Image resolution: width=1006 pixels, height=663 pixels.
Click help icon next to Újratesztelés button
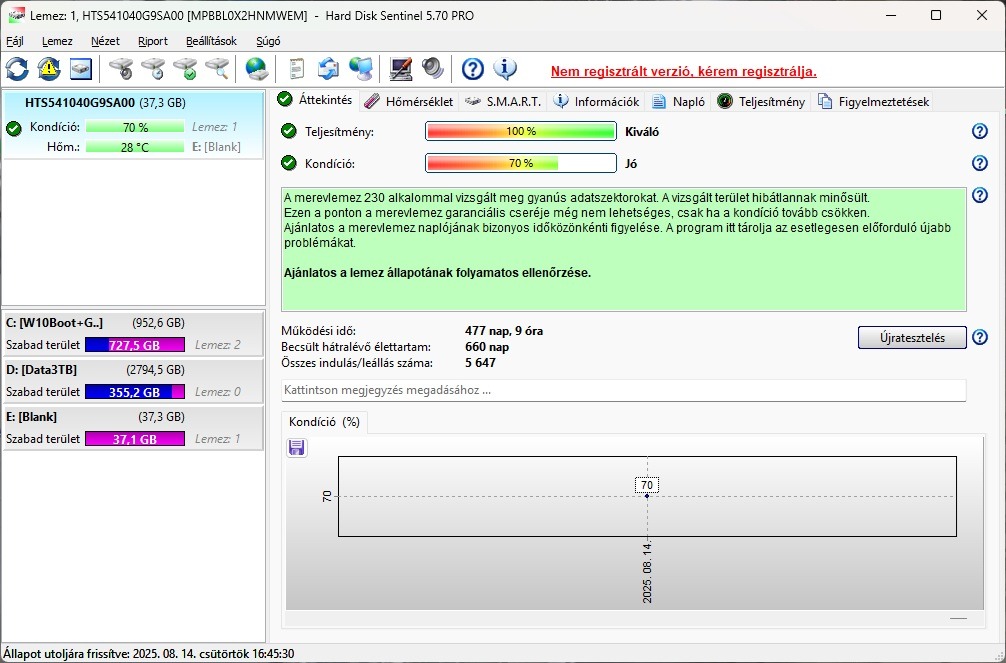tap(980, 337)
